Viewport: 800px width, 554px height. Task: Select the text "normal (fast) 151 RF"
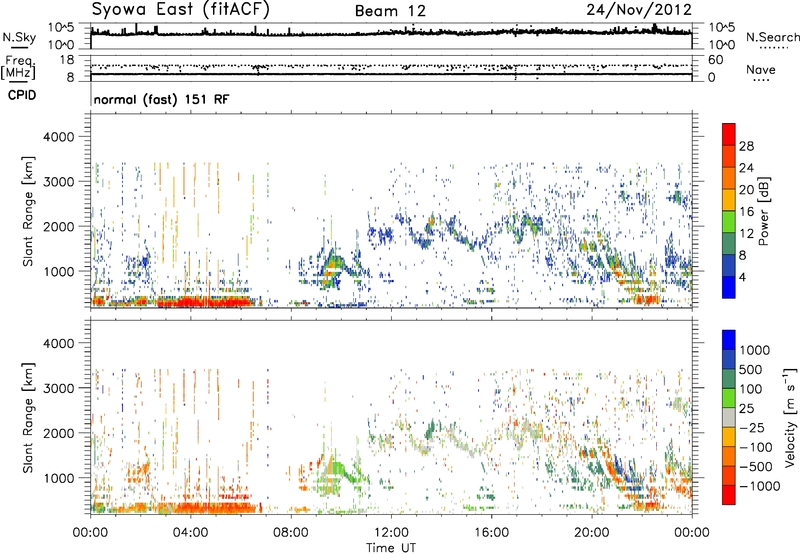tap(161, 99)
